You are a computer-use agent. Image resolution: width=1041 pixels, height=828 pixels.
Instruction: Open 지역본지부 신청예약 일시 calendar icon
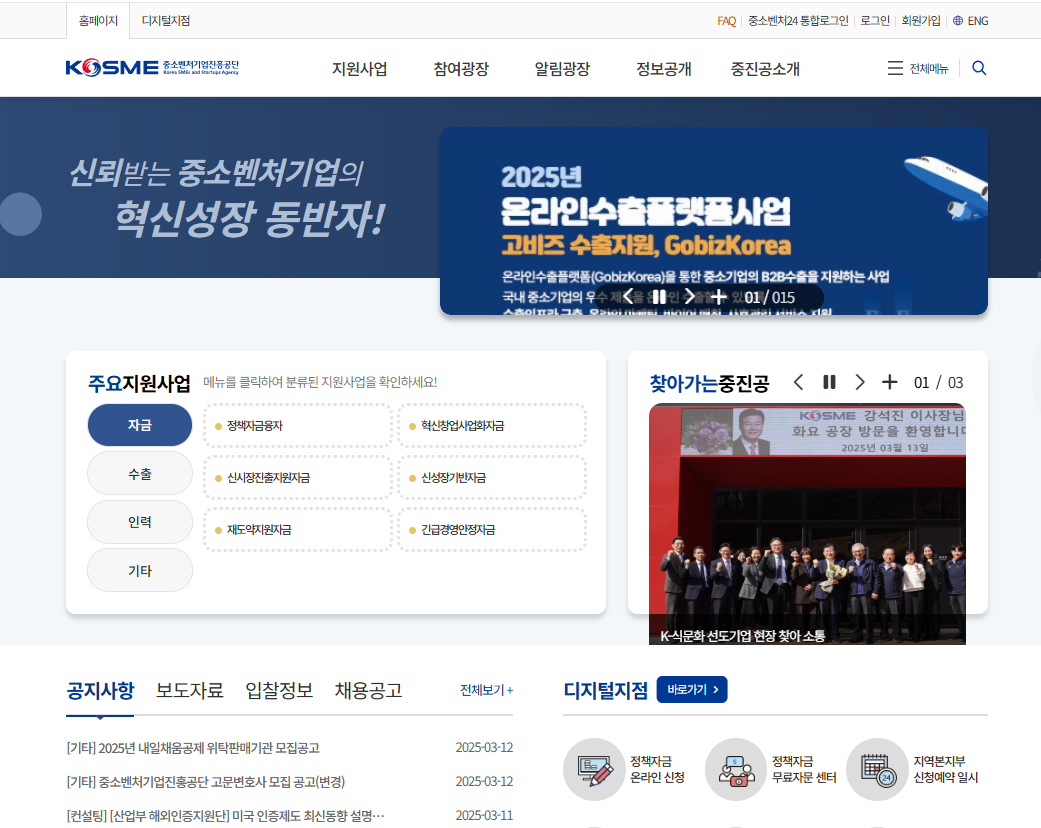click(878, 769)
